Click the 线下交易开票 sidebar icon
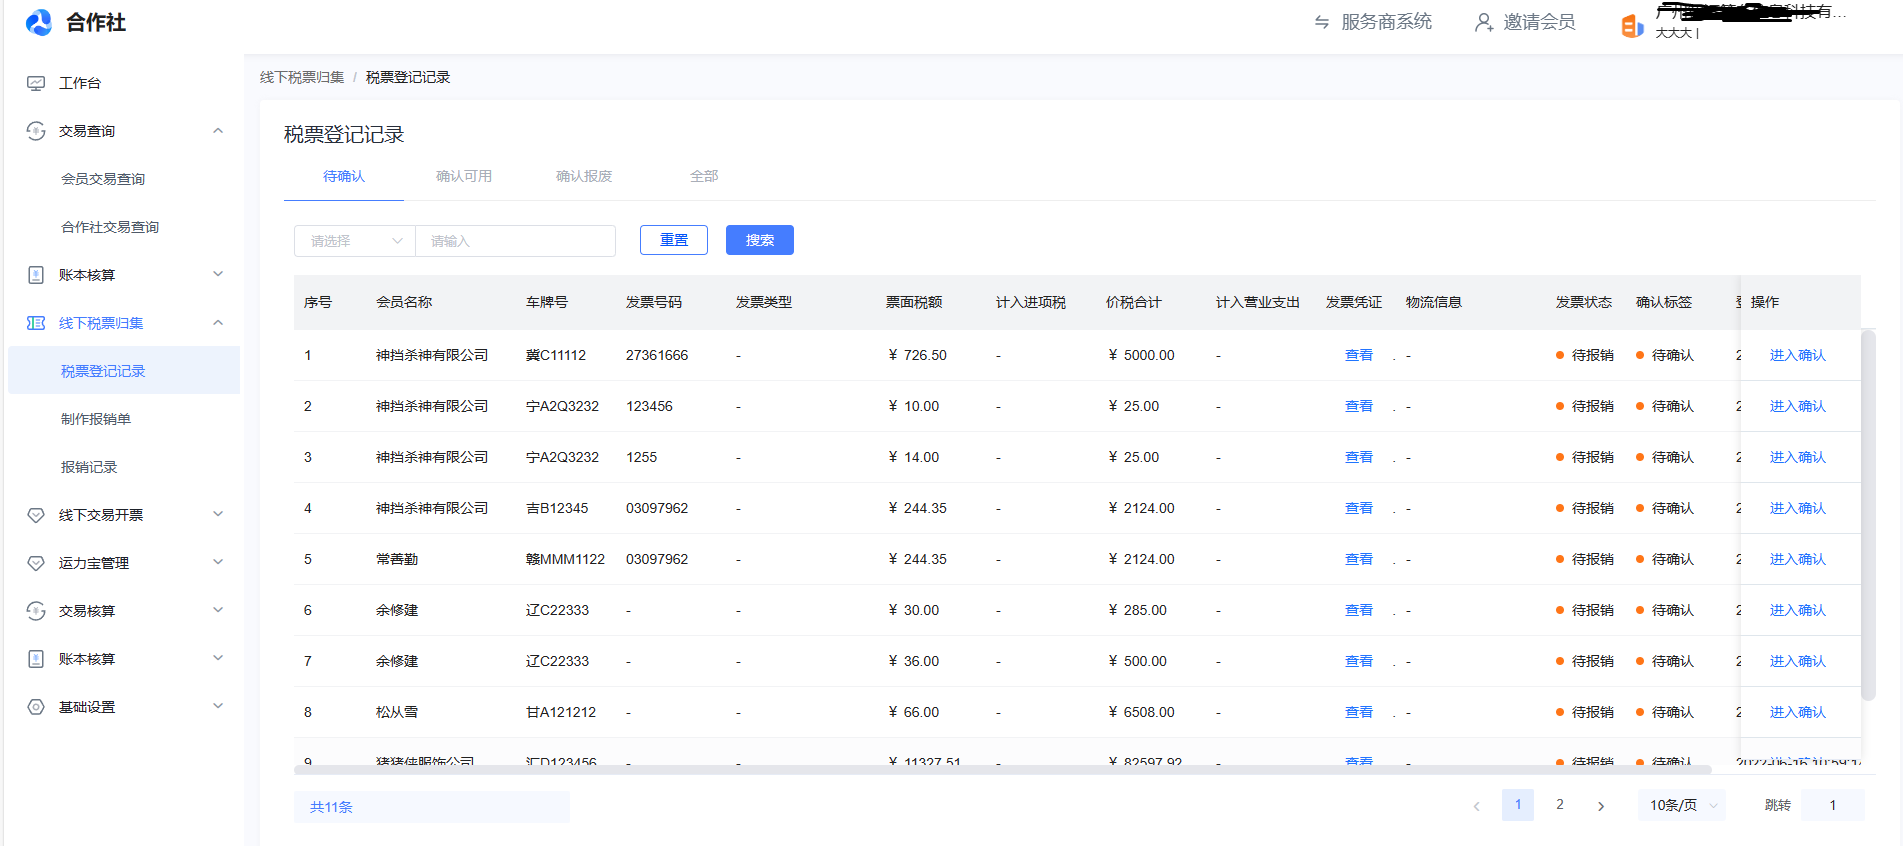 coord(36,515)
